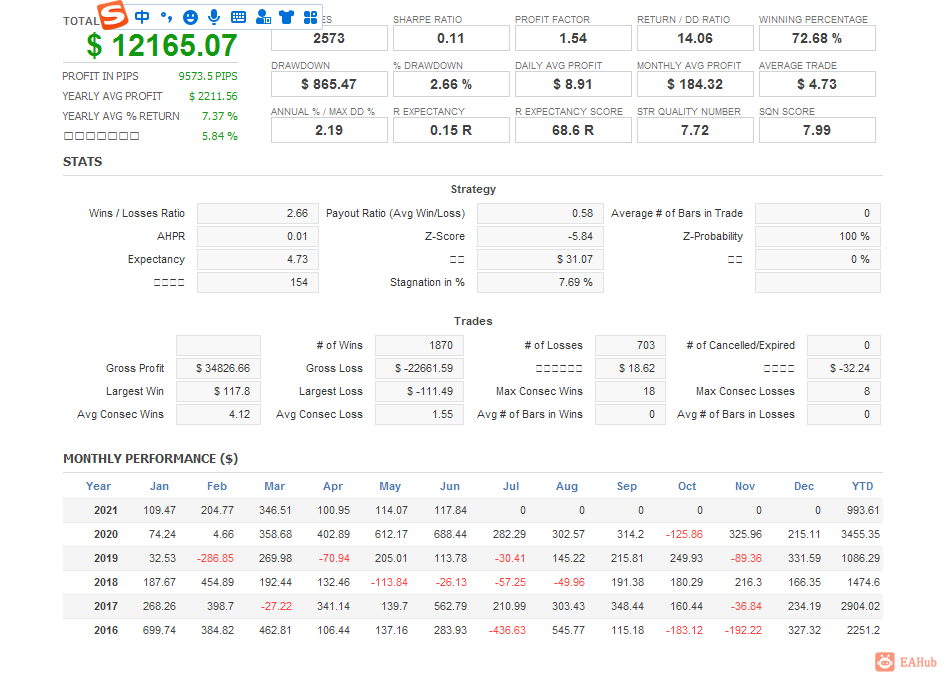Click the Annual % / Max DD % value 2.19
This screenshot has height=677, width=946.
[x=329, y=130]
